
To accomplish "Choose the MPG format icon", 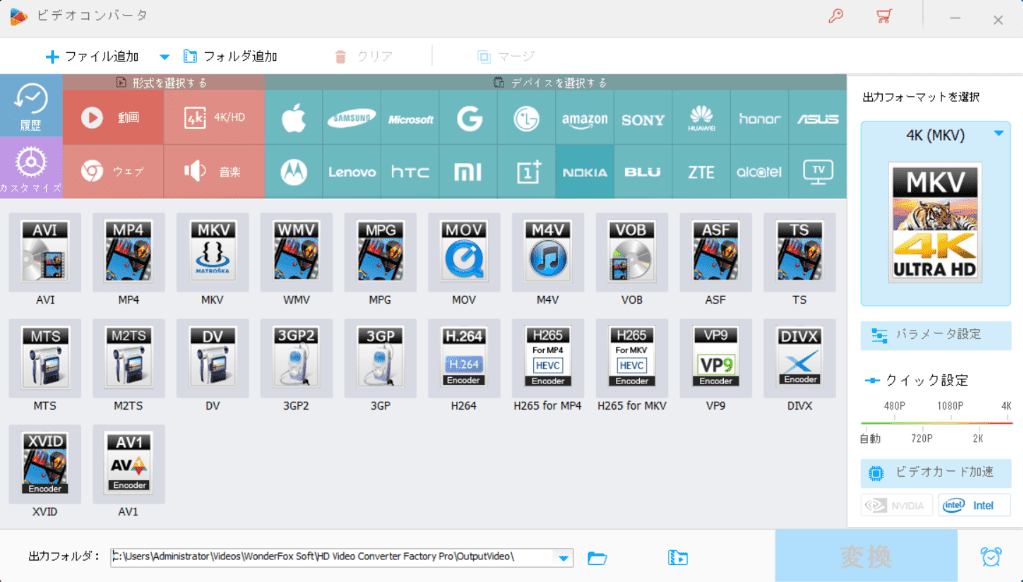I will click(x=380, y=253).
